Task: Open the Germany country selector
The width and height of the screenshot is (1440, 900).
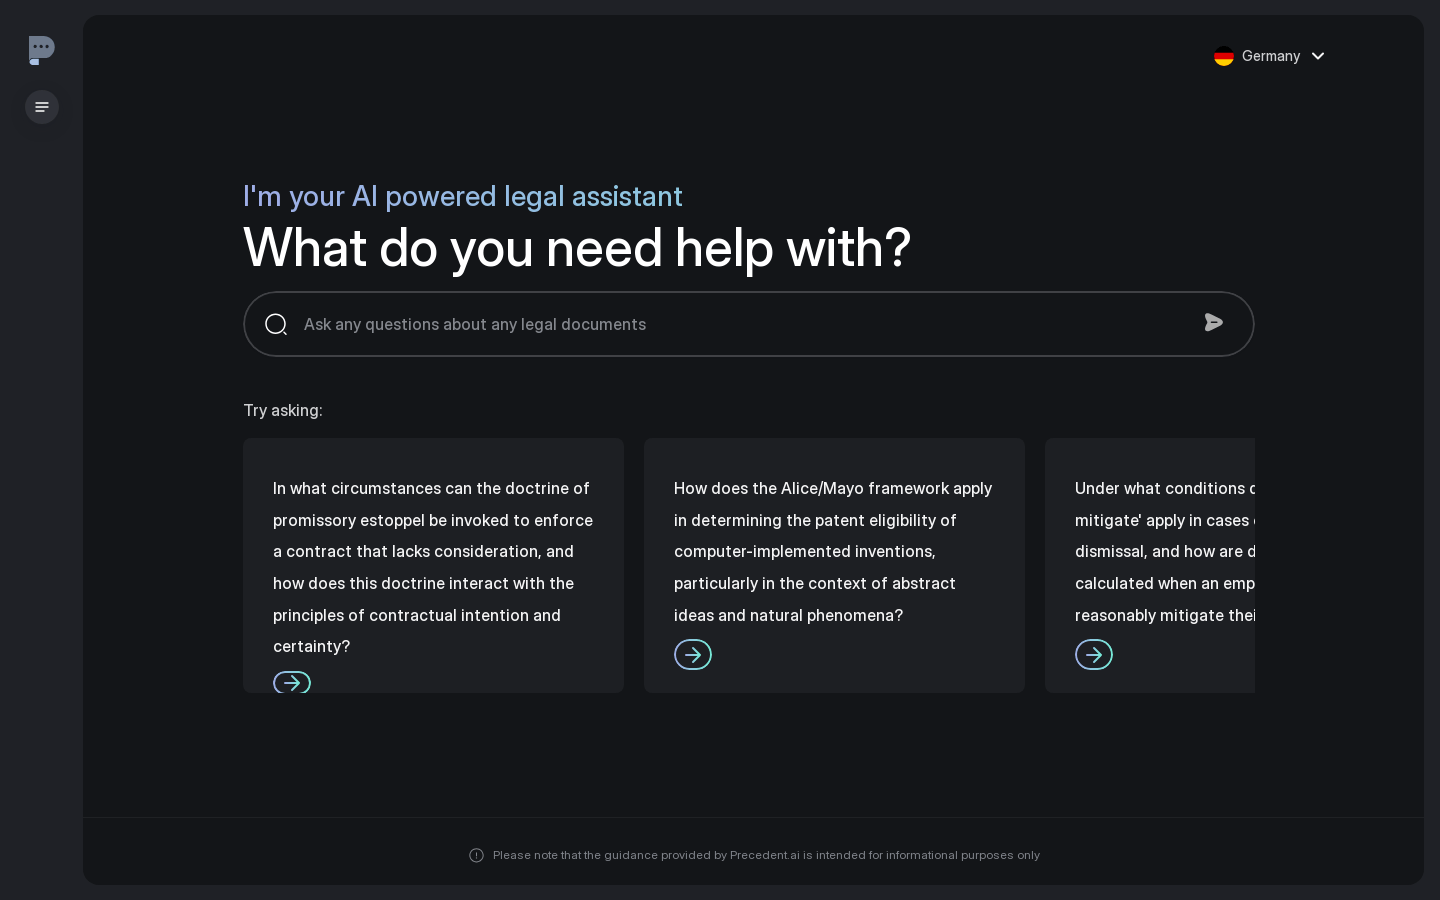Action: (x=1270, y=56)
